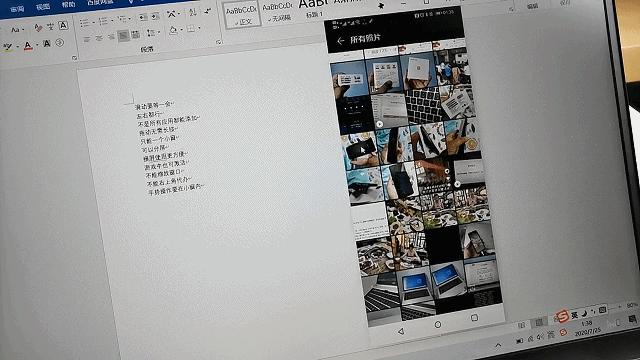Open shading color dropdown arrow
Image resolution: width=640 pixels, height=360 pixels.
182,30
